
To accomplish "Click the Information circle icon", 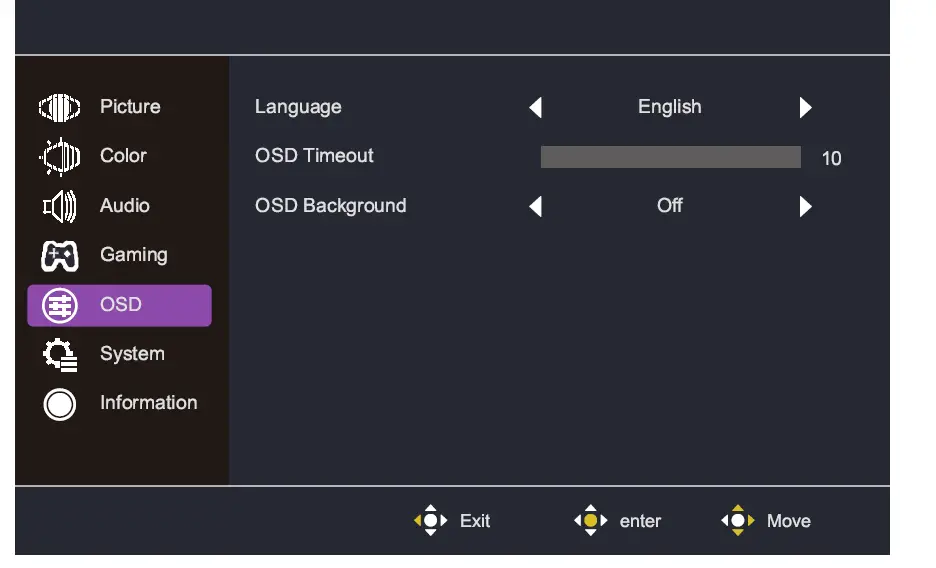I will click(60, 405).
